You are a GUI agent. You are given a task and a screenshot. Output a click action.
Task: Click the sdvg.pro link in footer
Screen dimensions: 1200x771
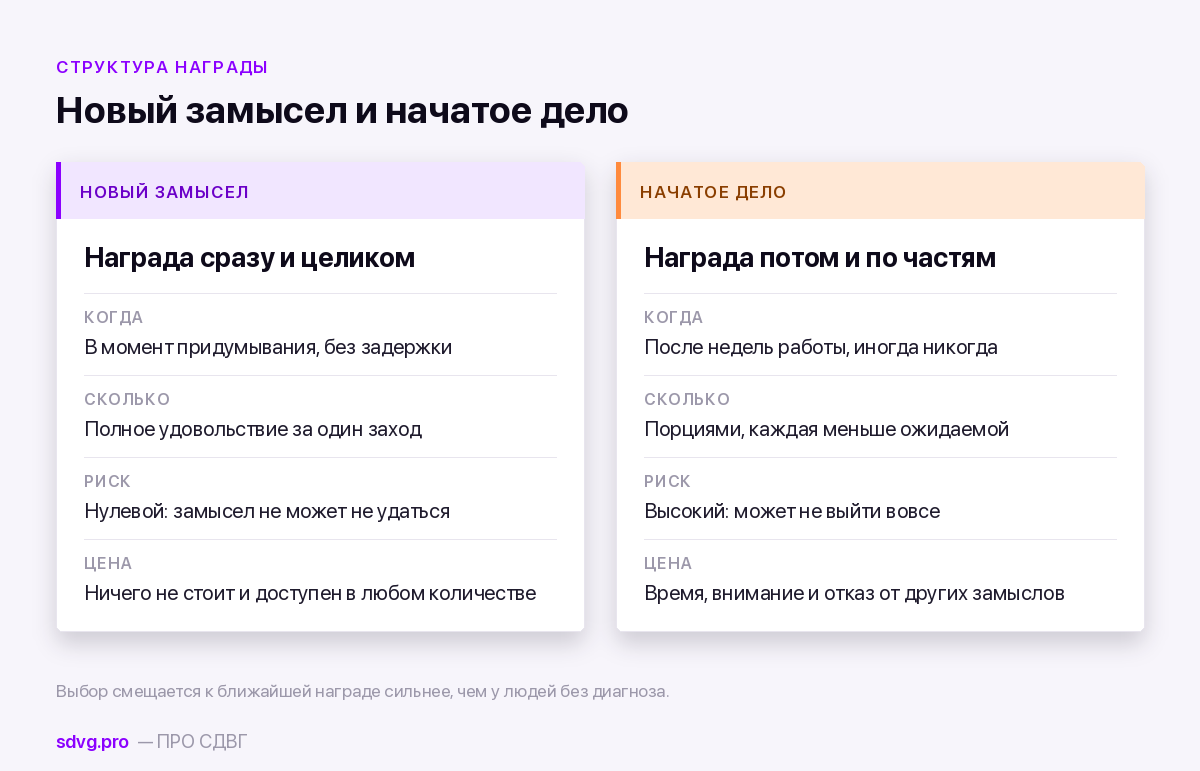(92, 742)
